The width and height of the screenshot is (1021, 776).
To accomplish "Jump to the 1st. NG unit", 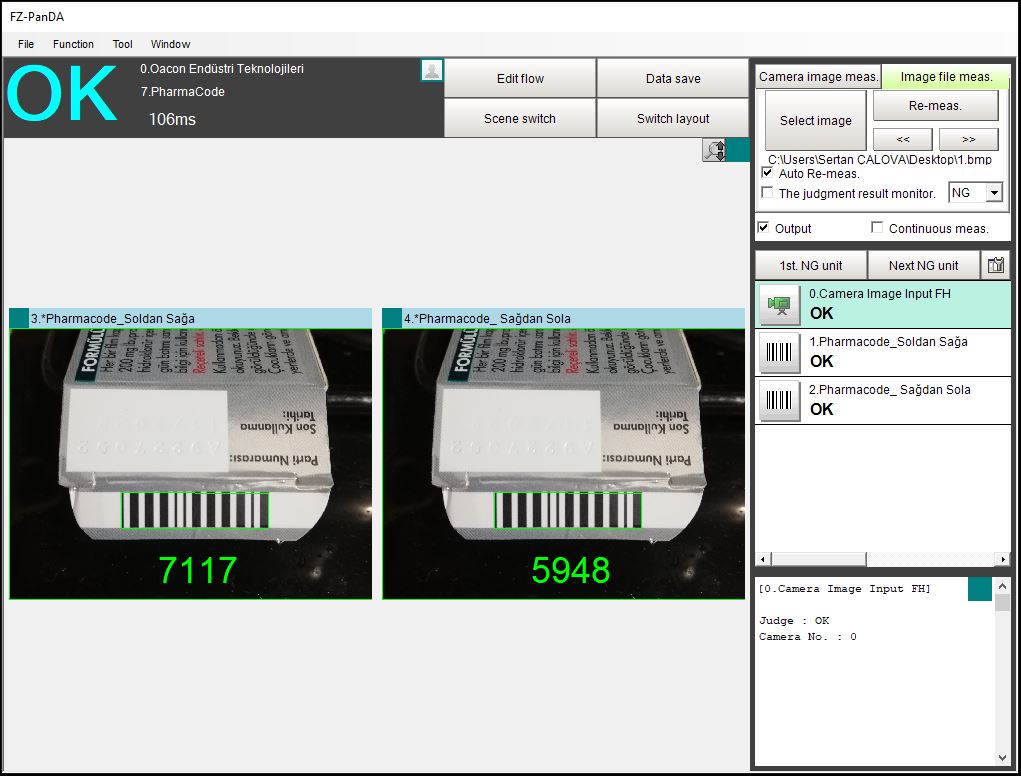I will point(811,266).
